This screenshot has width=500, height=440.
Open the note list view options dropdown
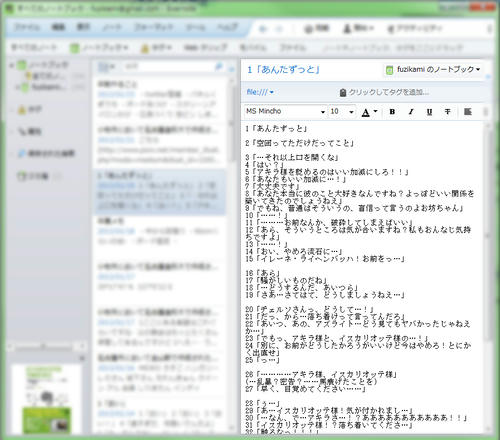click(x=107, y=67)
